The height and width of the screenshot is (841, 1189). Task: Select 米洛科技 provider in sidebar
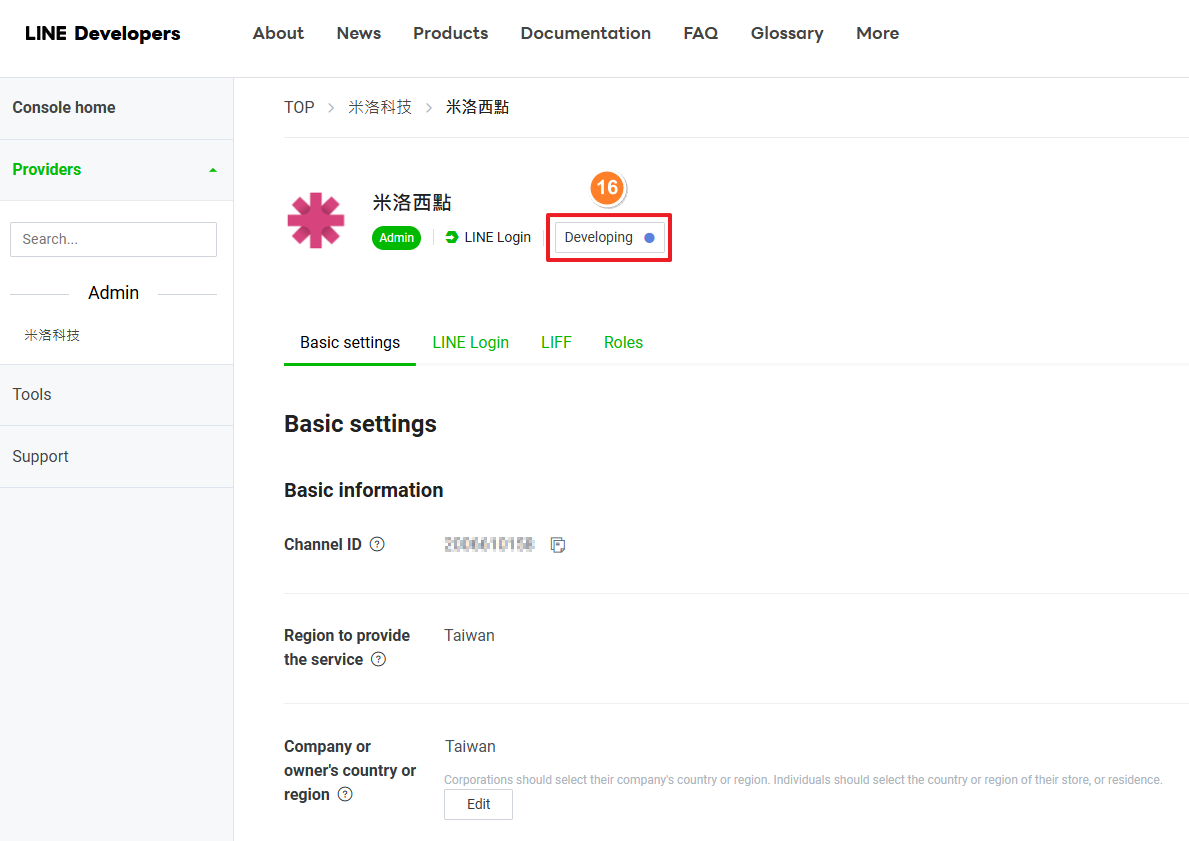(x=52, y=335)
